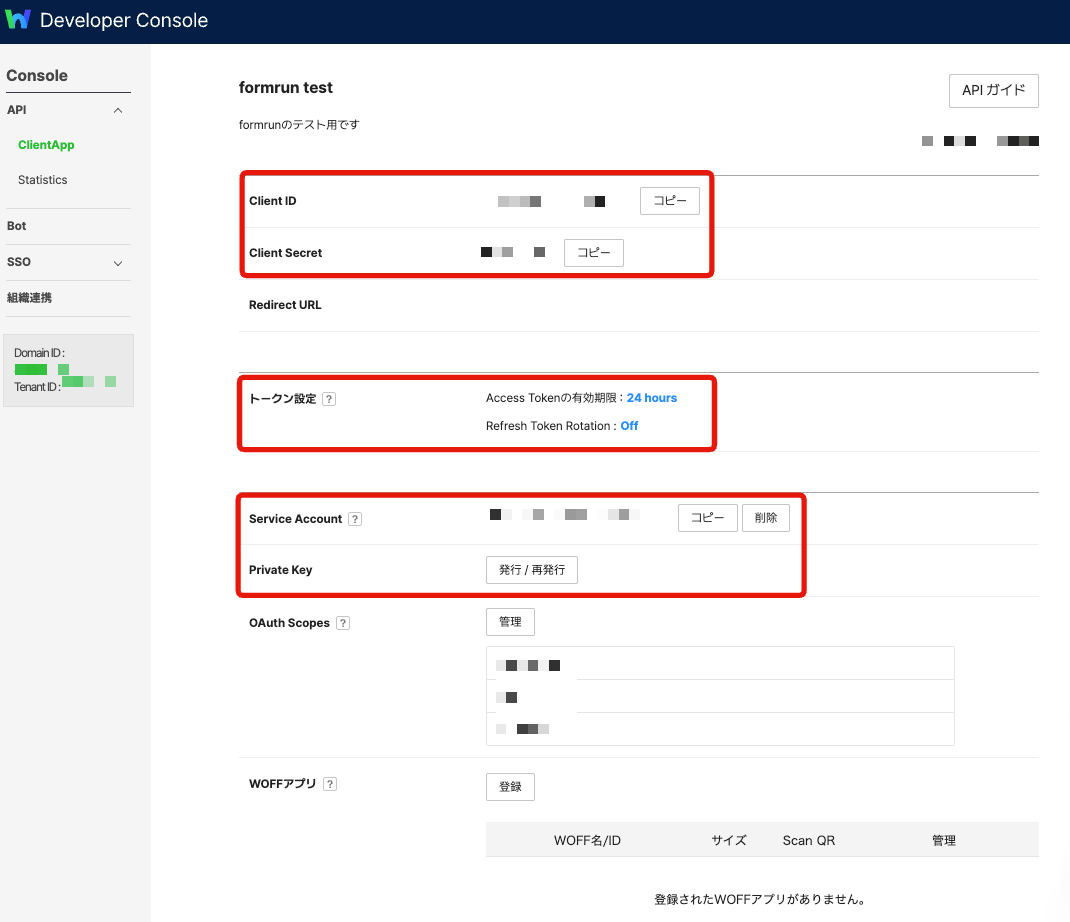Viewport: 1070px width, 922px height.
Task: Click 管理 button for OAuth Scopes
Action: click(x=510, y=622)
